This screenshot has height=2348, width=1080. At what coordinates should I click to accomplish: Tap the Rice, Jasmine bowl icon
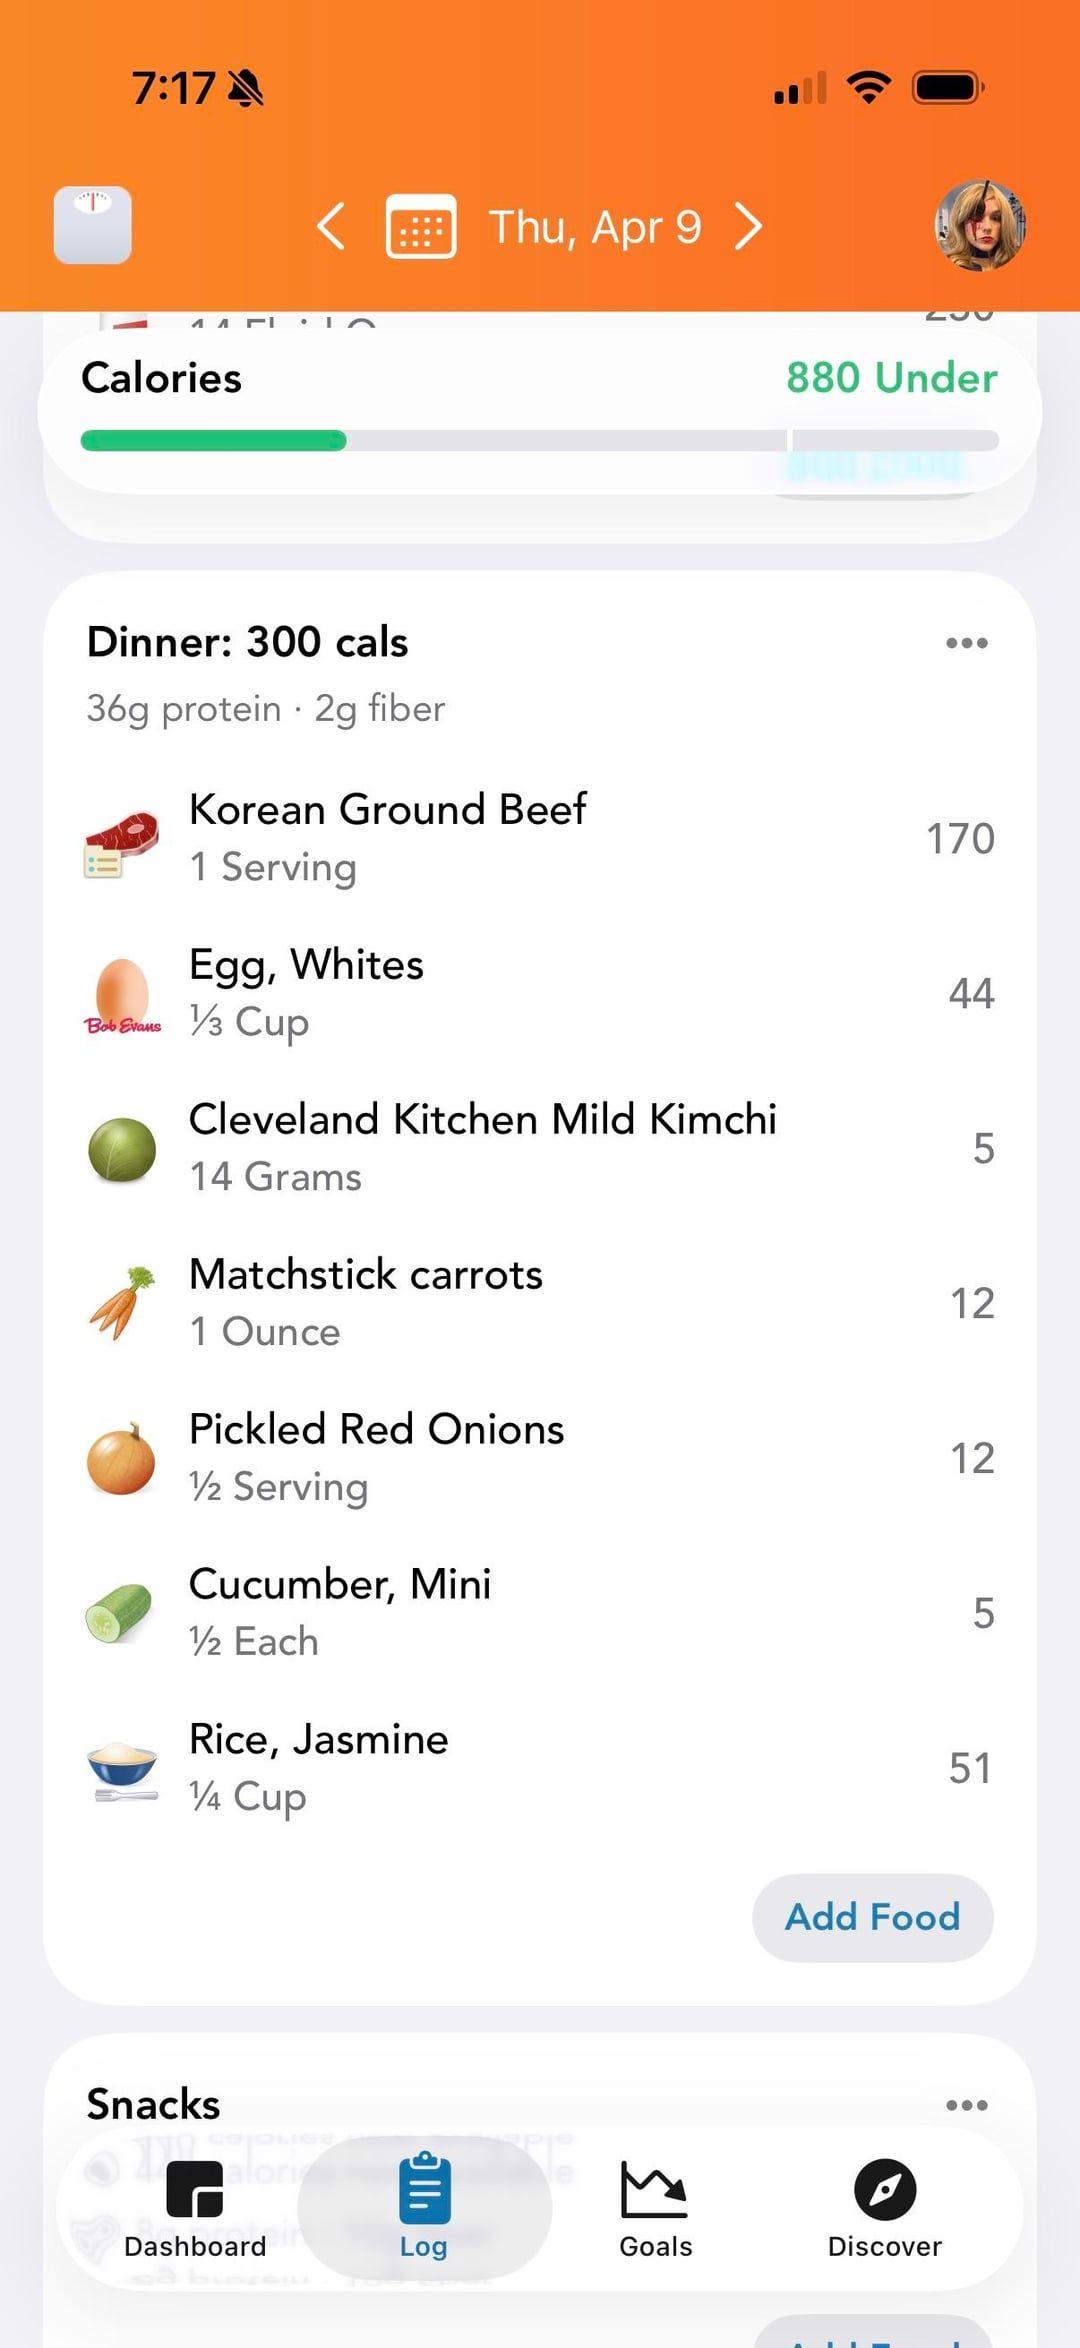tap(122, 1768)
